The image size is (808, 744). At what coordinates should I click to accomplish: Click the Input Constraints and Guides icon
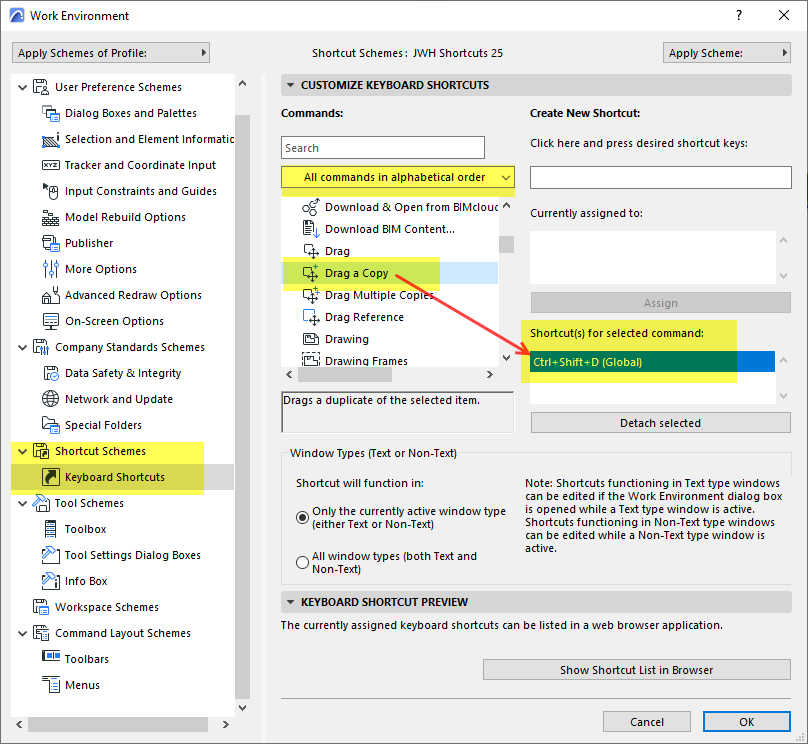coord(50,191)
